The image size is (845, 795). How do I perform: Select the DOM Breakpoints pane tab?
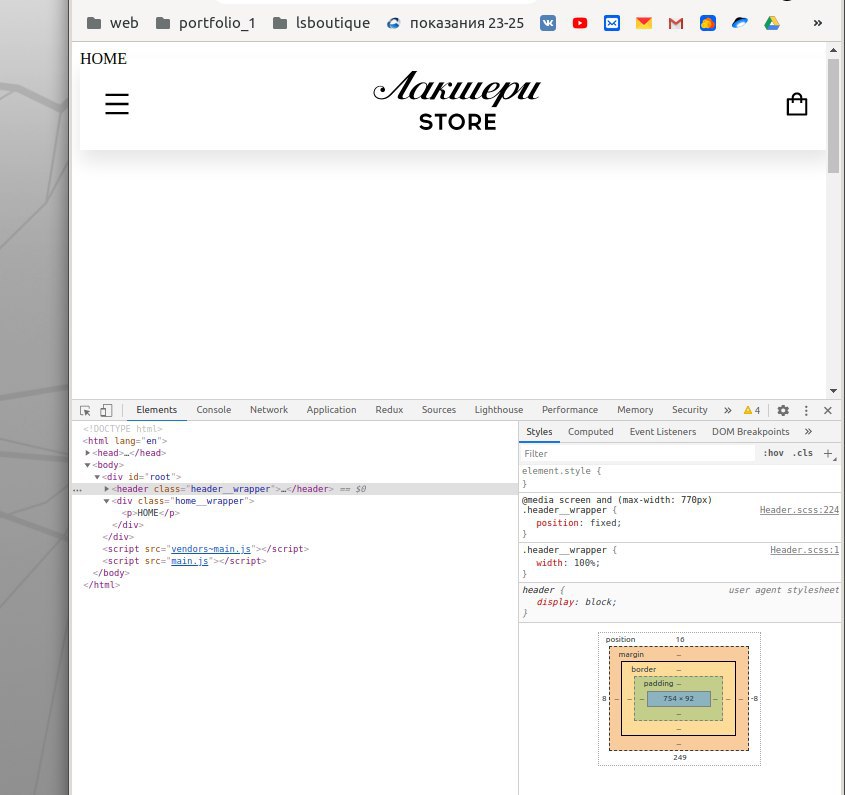[x=750, y=432]
